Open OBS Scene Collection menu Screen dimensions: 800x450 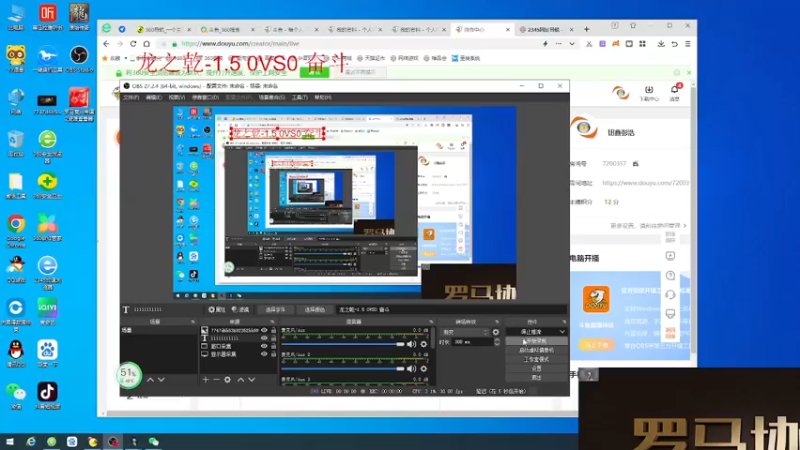click(x=271, y=97)
